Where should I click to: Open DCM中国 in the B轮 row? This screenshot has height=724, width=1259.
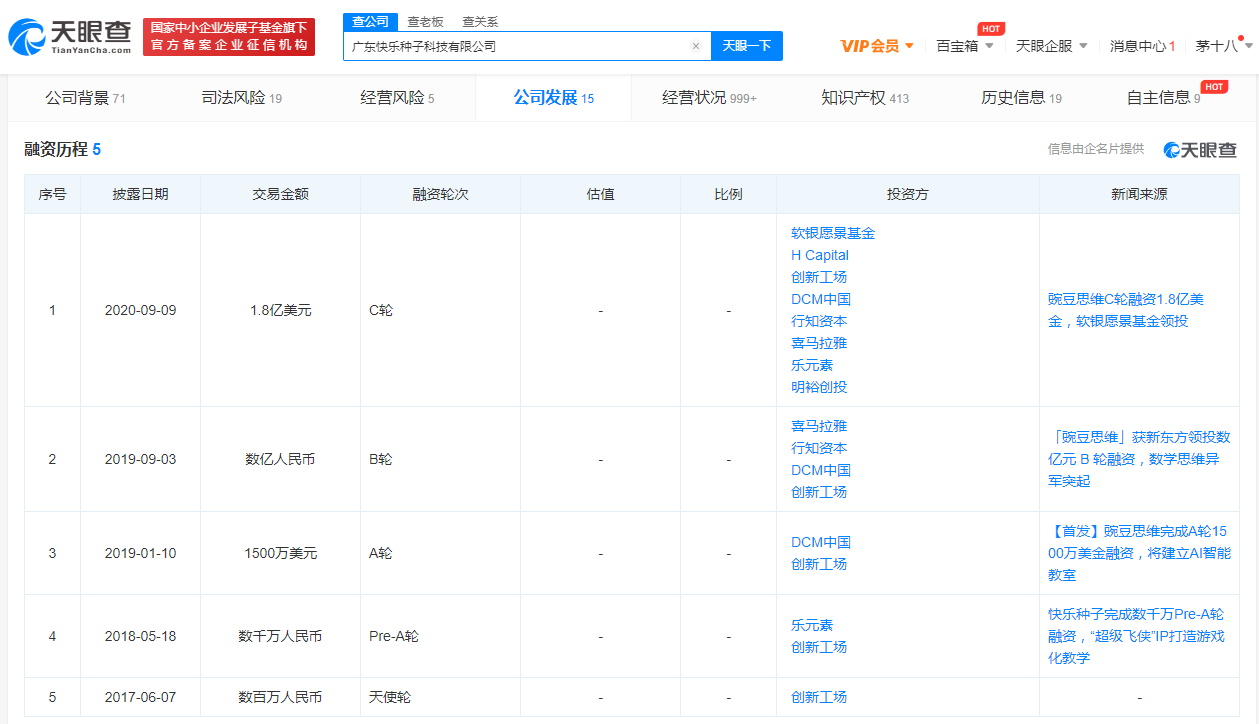[821, 470]
